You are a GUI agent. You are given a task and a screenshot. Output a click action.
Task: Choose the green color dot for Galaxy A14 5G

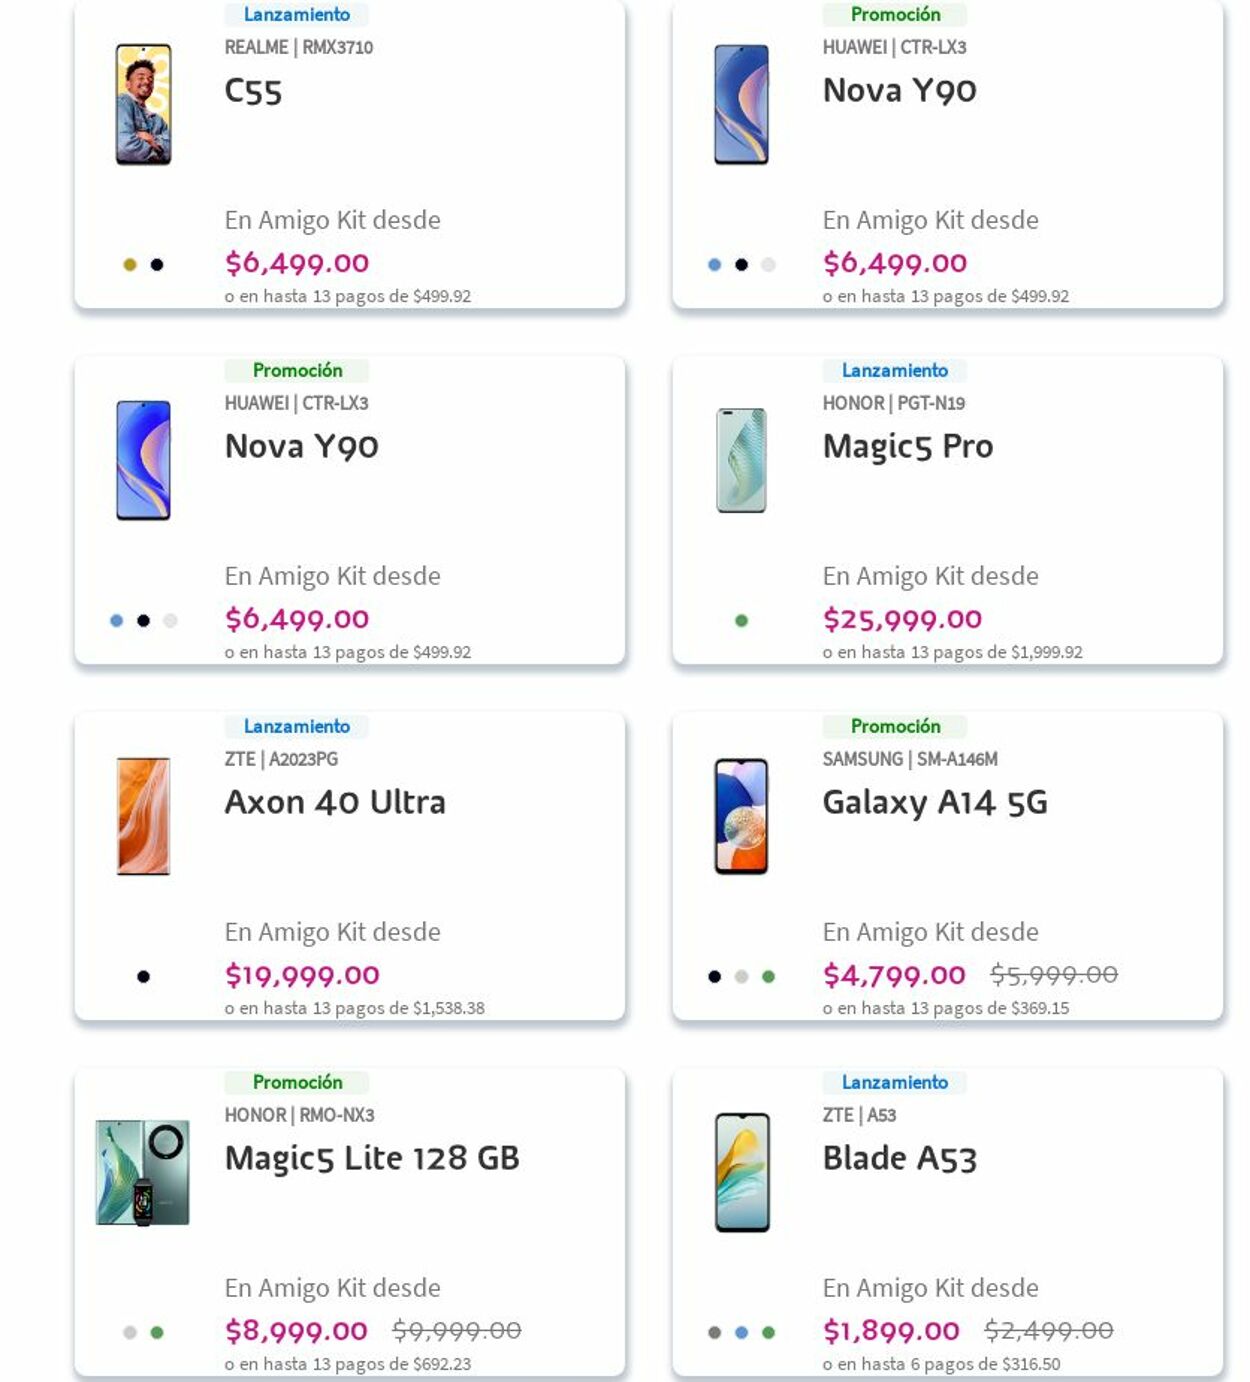(768, 977)
